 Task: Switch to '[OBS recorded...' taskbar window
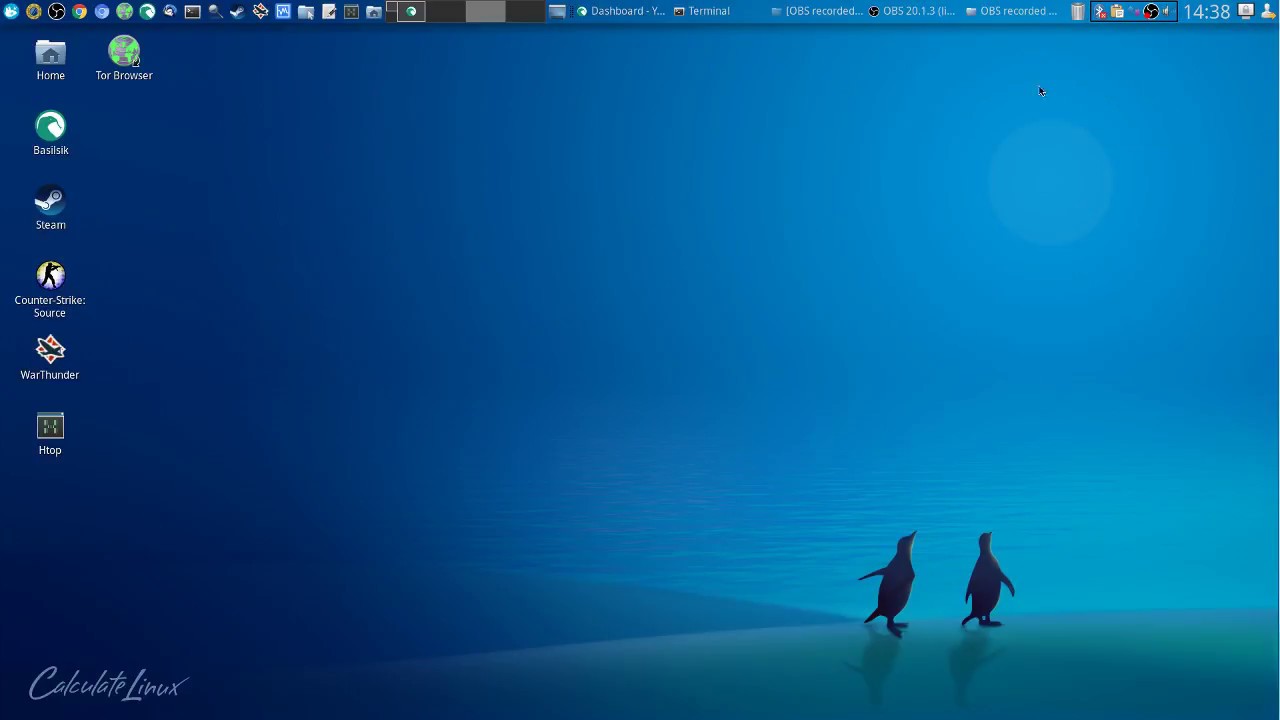click(816, 11)
